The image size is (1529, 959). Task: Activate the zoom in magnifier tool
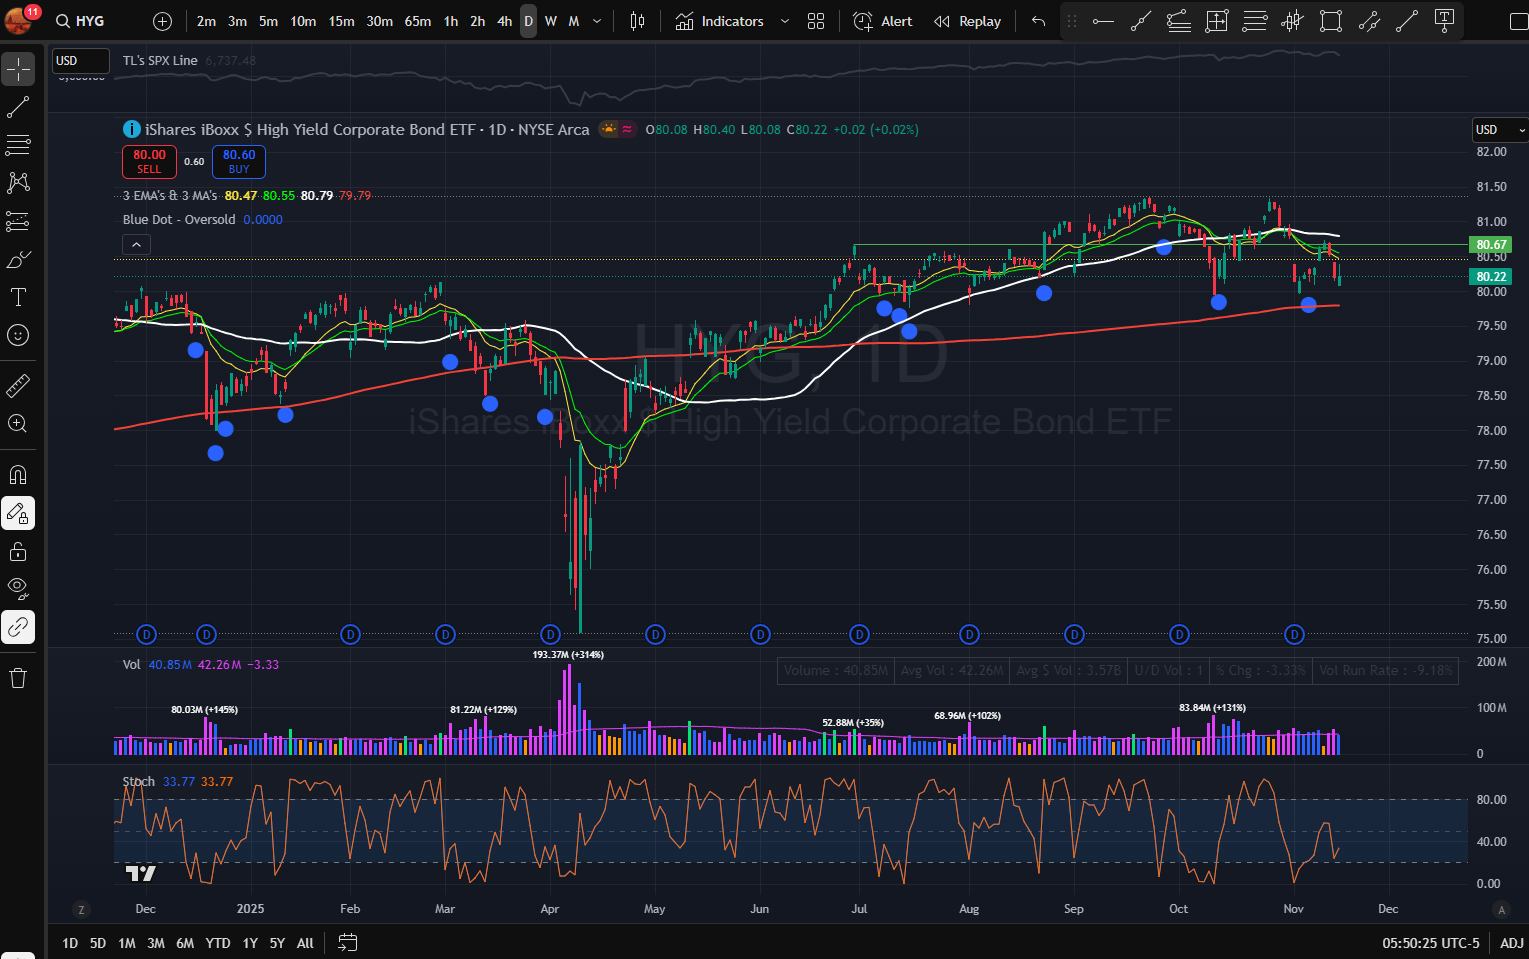tap(18, 423)
